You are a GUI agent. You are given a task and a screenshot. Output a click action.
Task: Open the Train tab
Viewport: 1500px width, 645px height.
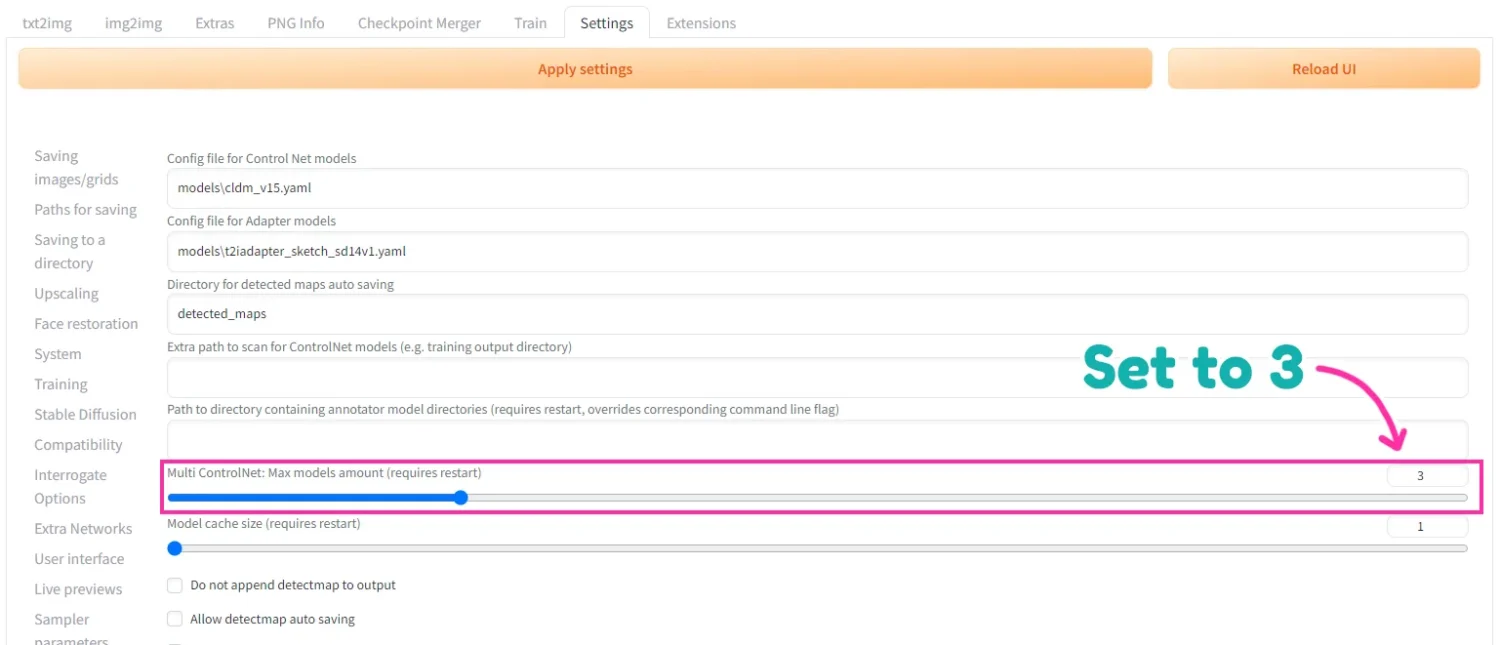[x=530, y=23]
